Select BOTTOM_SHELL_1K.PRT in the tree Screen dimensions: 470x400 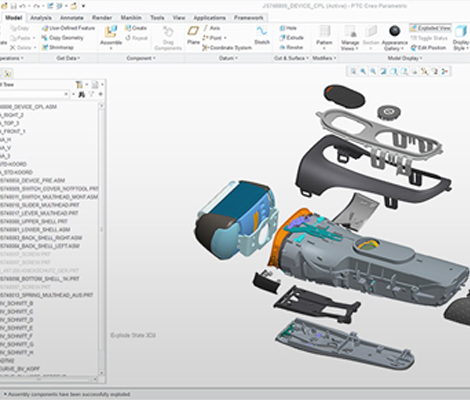click(39, 279)
